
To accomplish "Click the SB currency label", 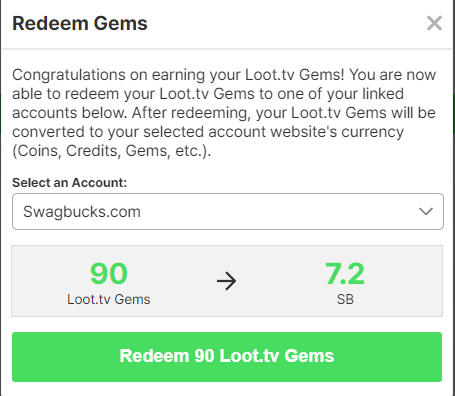I will [345, 299].
